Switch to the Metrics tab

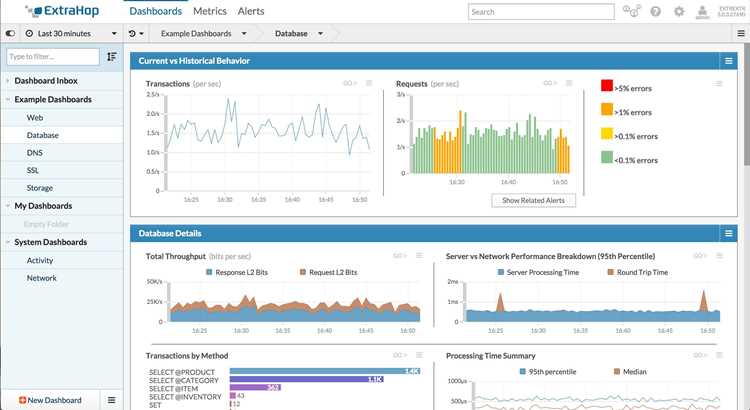pyautogui.click(x=210, y=11)
